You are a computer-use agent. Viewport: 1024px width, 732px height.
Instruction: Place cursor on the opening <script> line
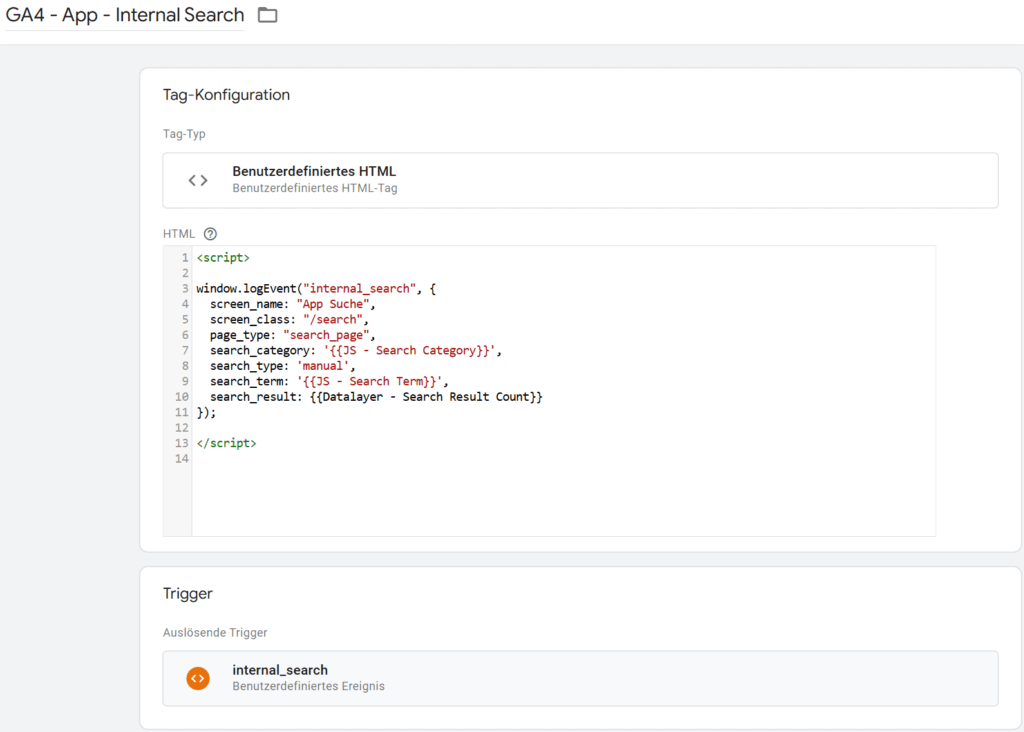point(223,258)
